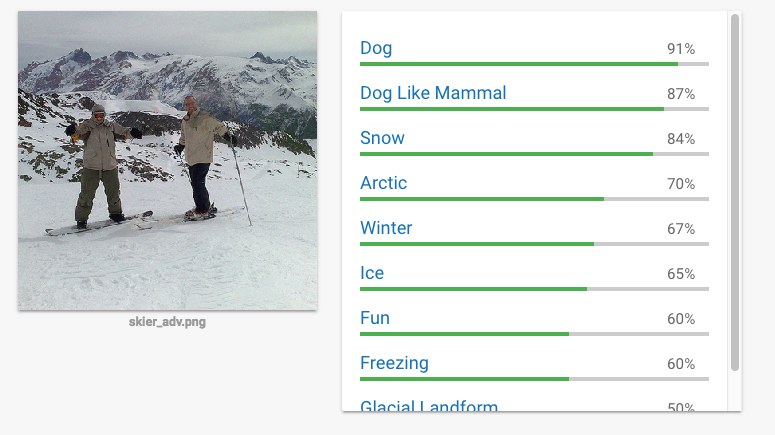
Task: Click the skier_adv.png filename caption
Action: (167, 322)
